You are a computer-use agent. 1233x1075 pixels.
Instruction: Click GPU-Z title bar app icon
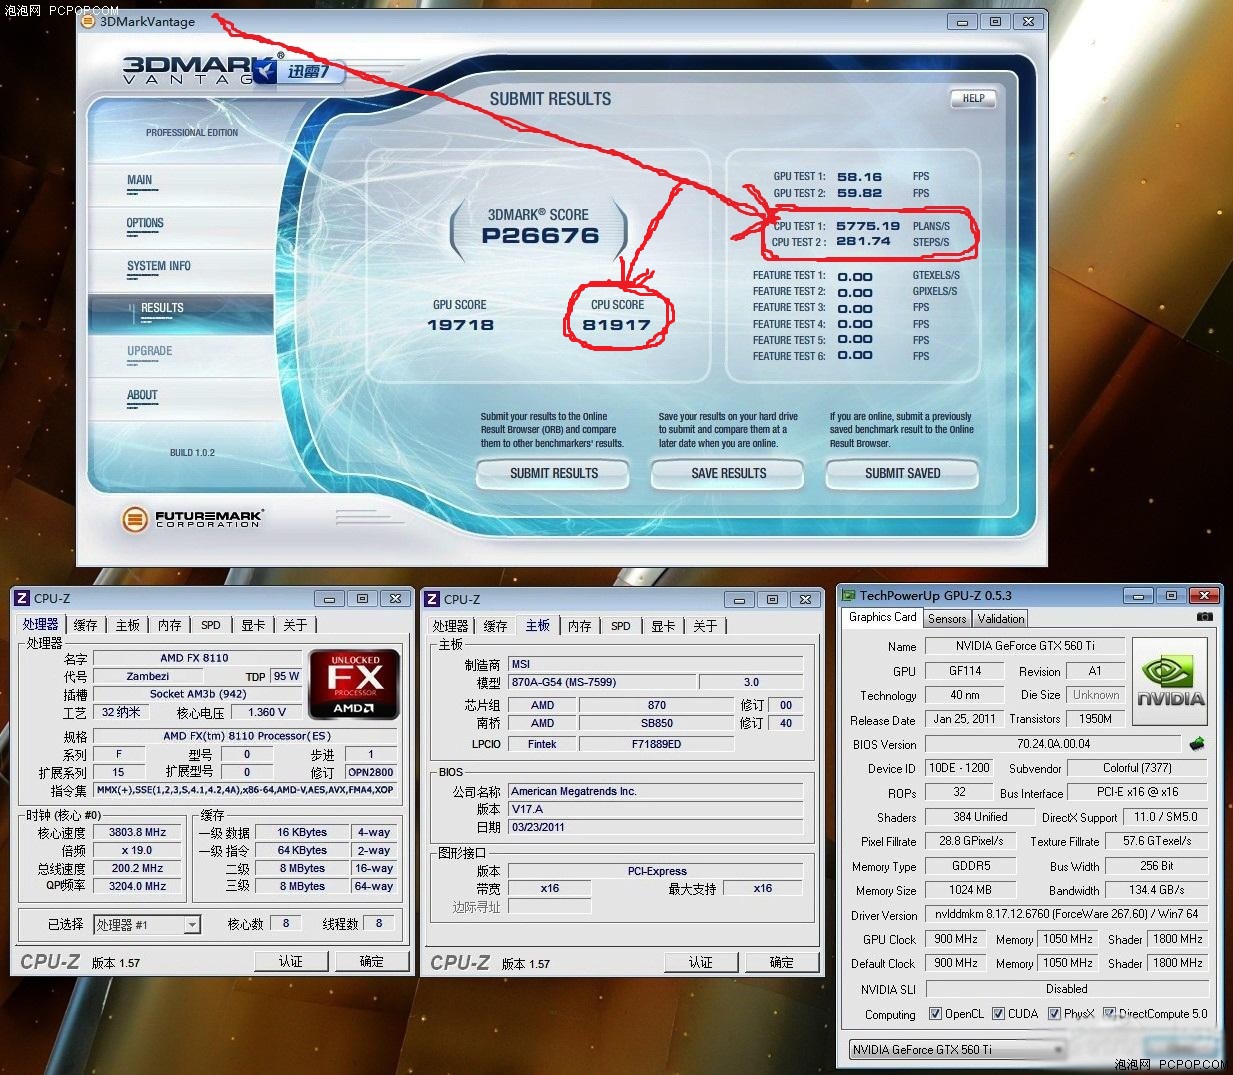pyautogui.click(x=848, y=595)
